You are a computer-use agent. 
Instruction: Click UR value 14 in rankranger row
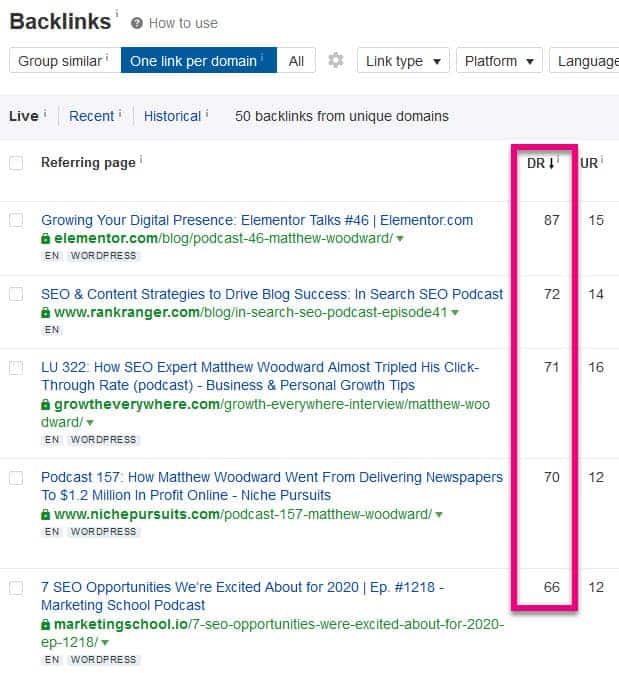click(x=596, y=294)
